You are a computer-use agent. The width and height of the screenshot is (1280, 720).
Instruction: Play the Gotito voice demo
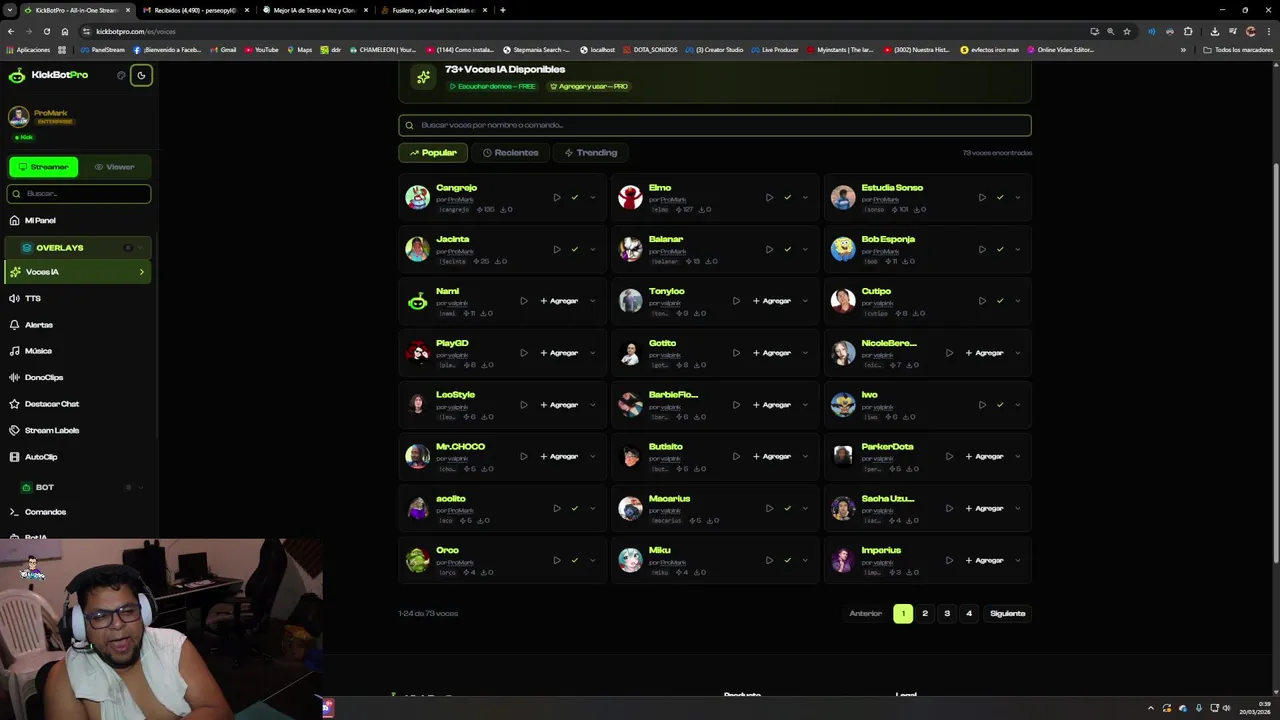pyautogui.click(x=736, y=353)
